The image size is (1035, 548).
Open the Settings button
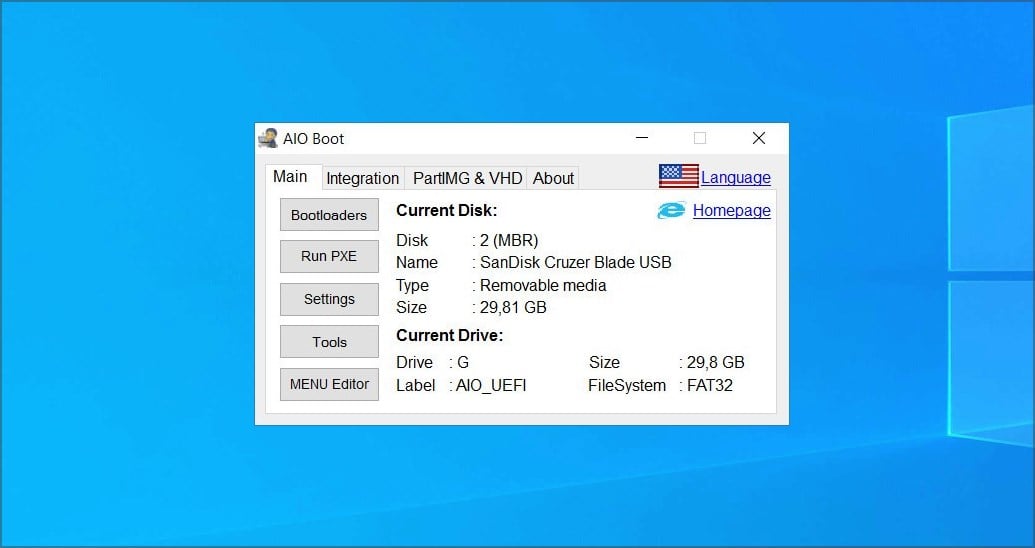click(329, 299)
